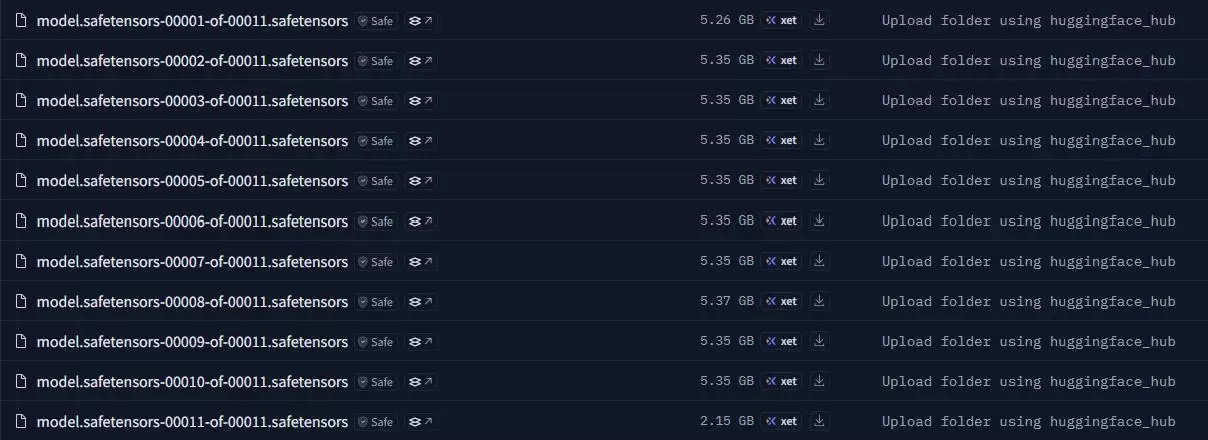The width and height of the screenshot is (1208, 440).
Task: Click the xet badge on shard 00003
Action: pos(781,101)
